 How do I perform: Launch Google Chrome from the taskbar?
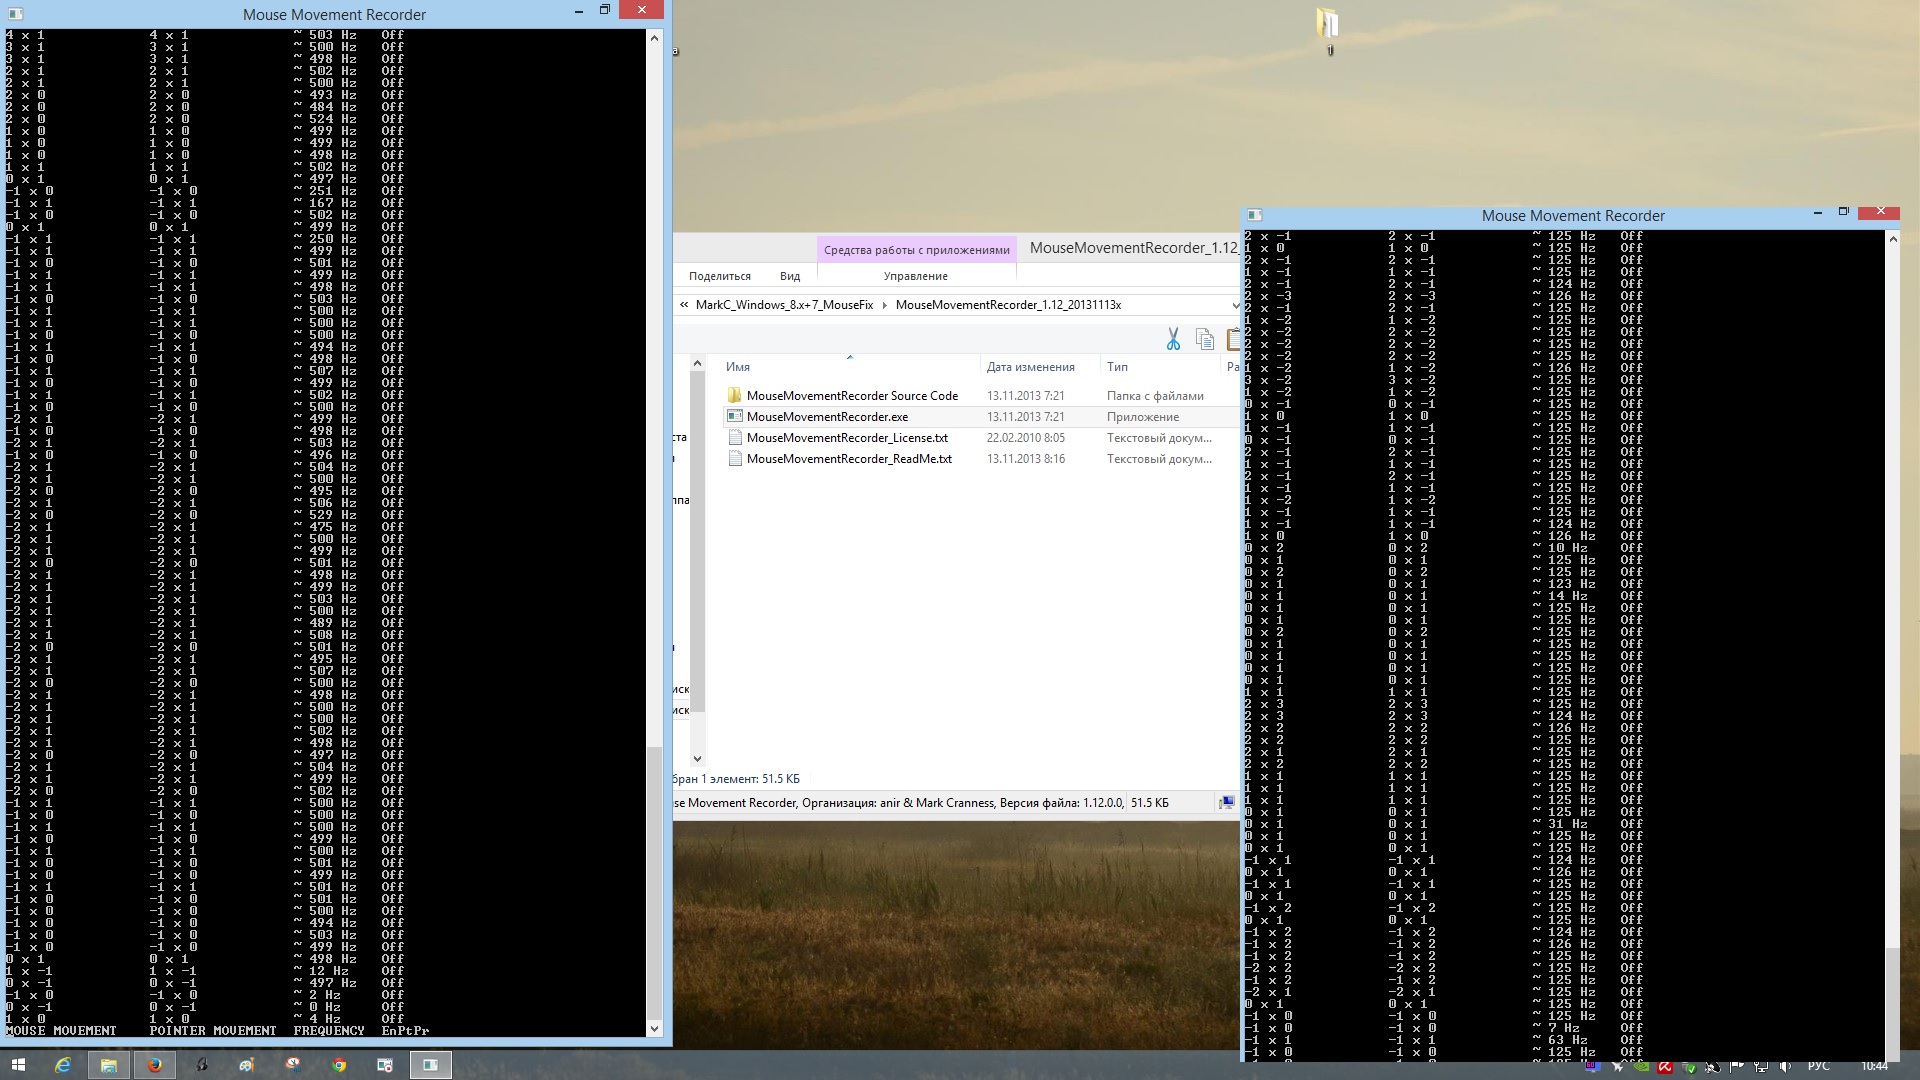339,1065
